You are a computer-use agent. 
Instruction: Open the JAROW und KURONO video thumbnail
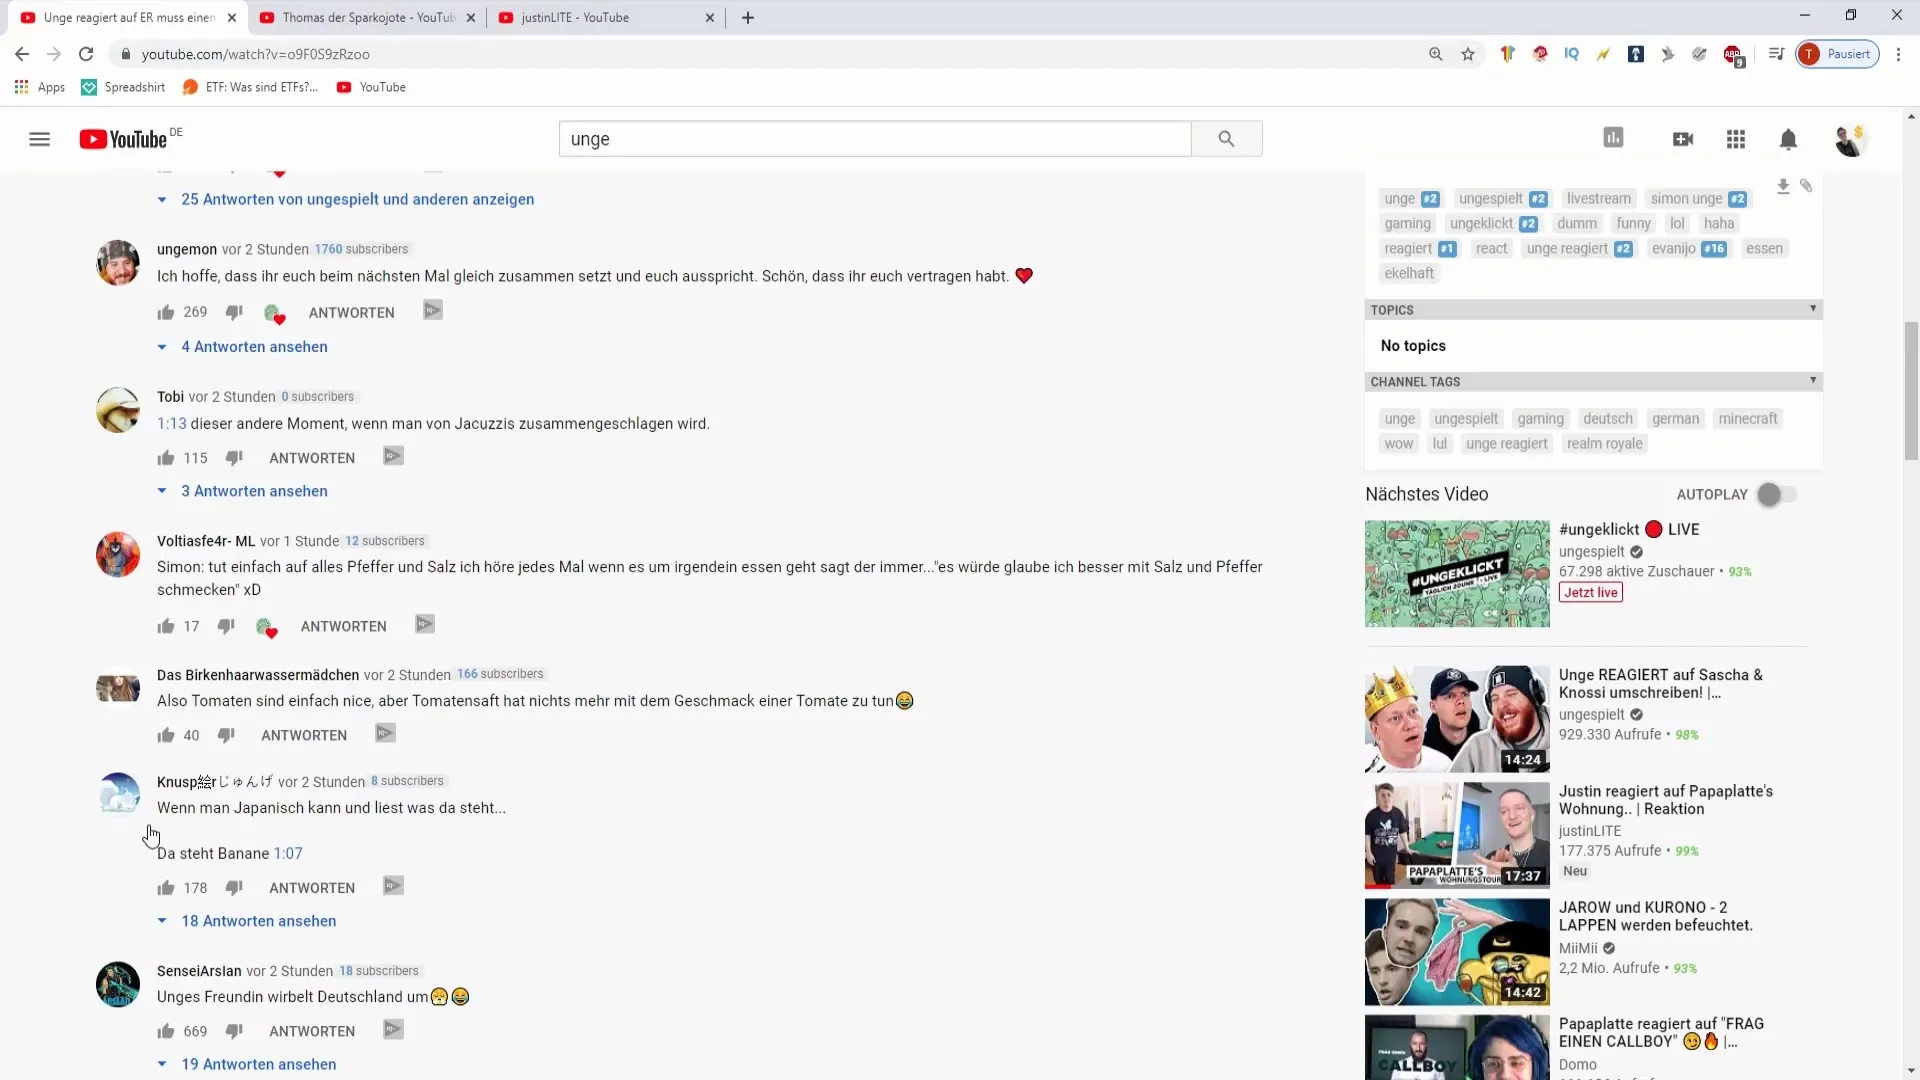pyautogui.click(x=1457, y=952)
